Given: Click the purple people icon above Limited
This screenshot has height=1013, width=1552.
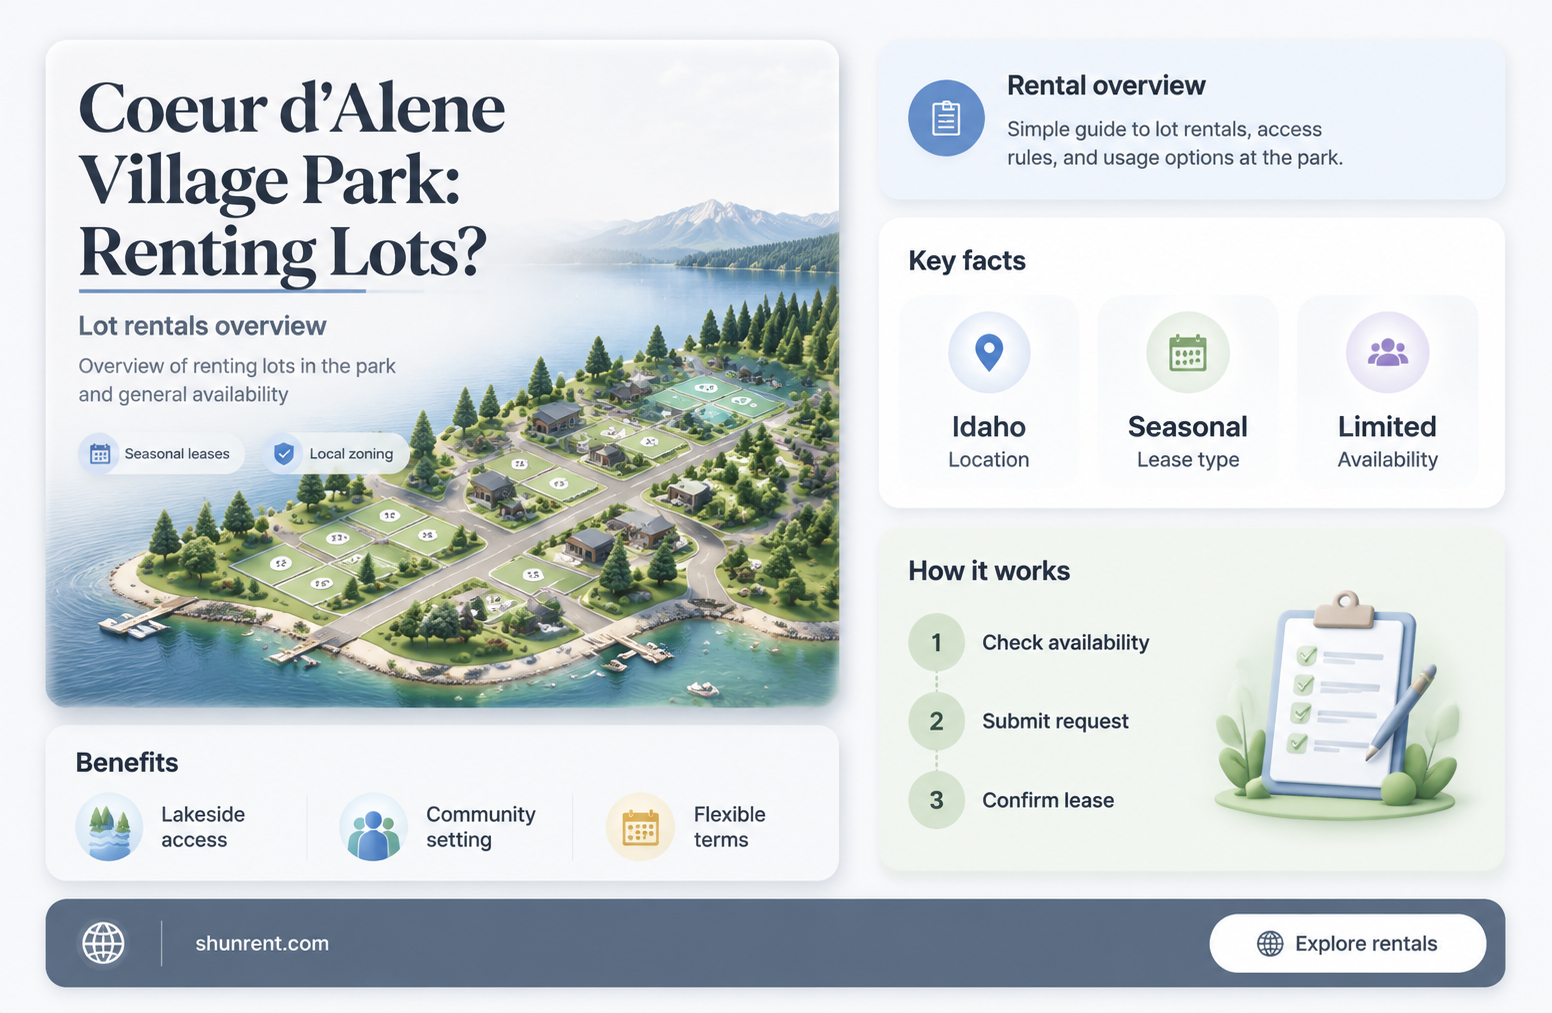Looking at the screenshot, I should 1387,352.
